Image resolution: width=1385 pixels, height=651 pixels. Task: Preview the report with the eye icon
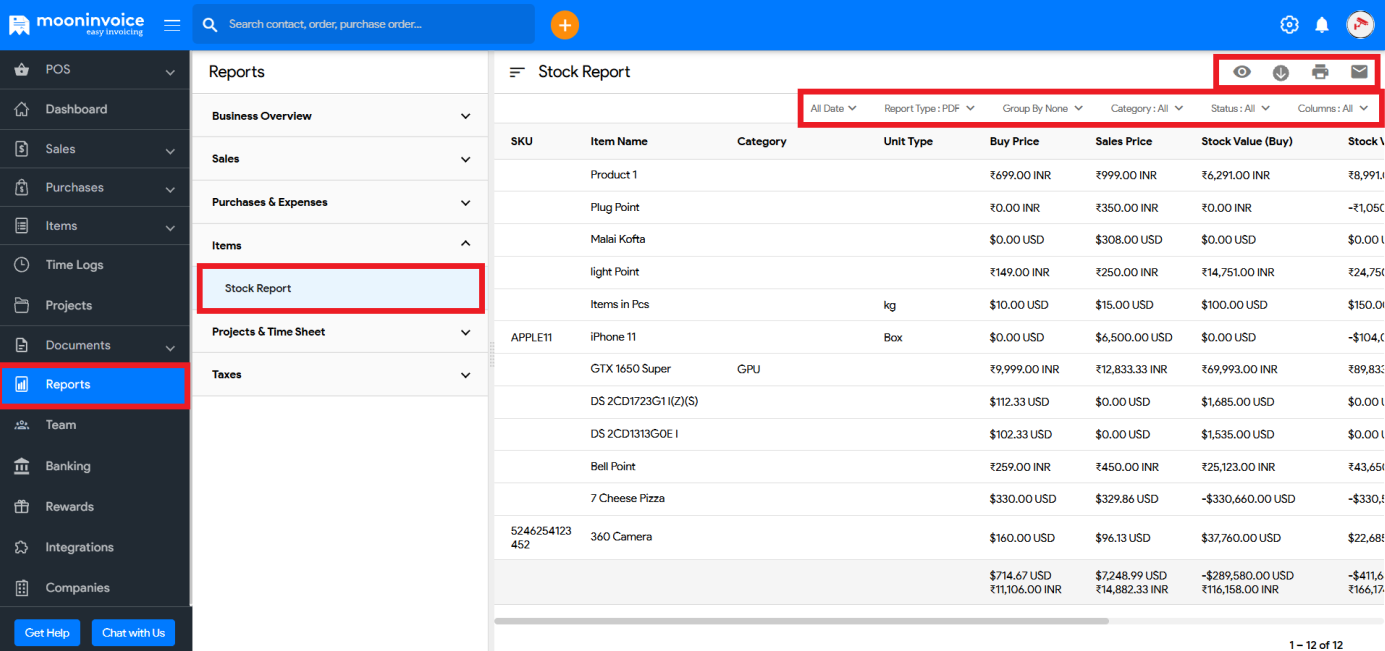[1241, 72]
